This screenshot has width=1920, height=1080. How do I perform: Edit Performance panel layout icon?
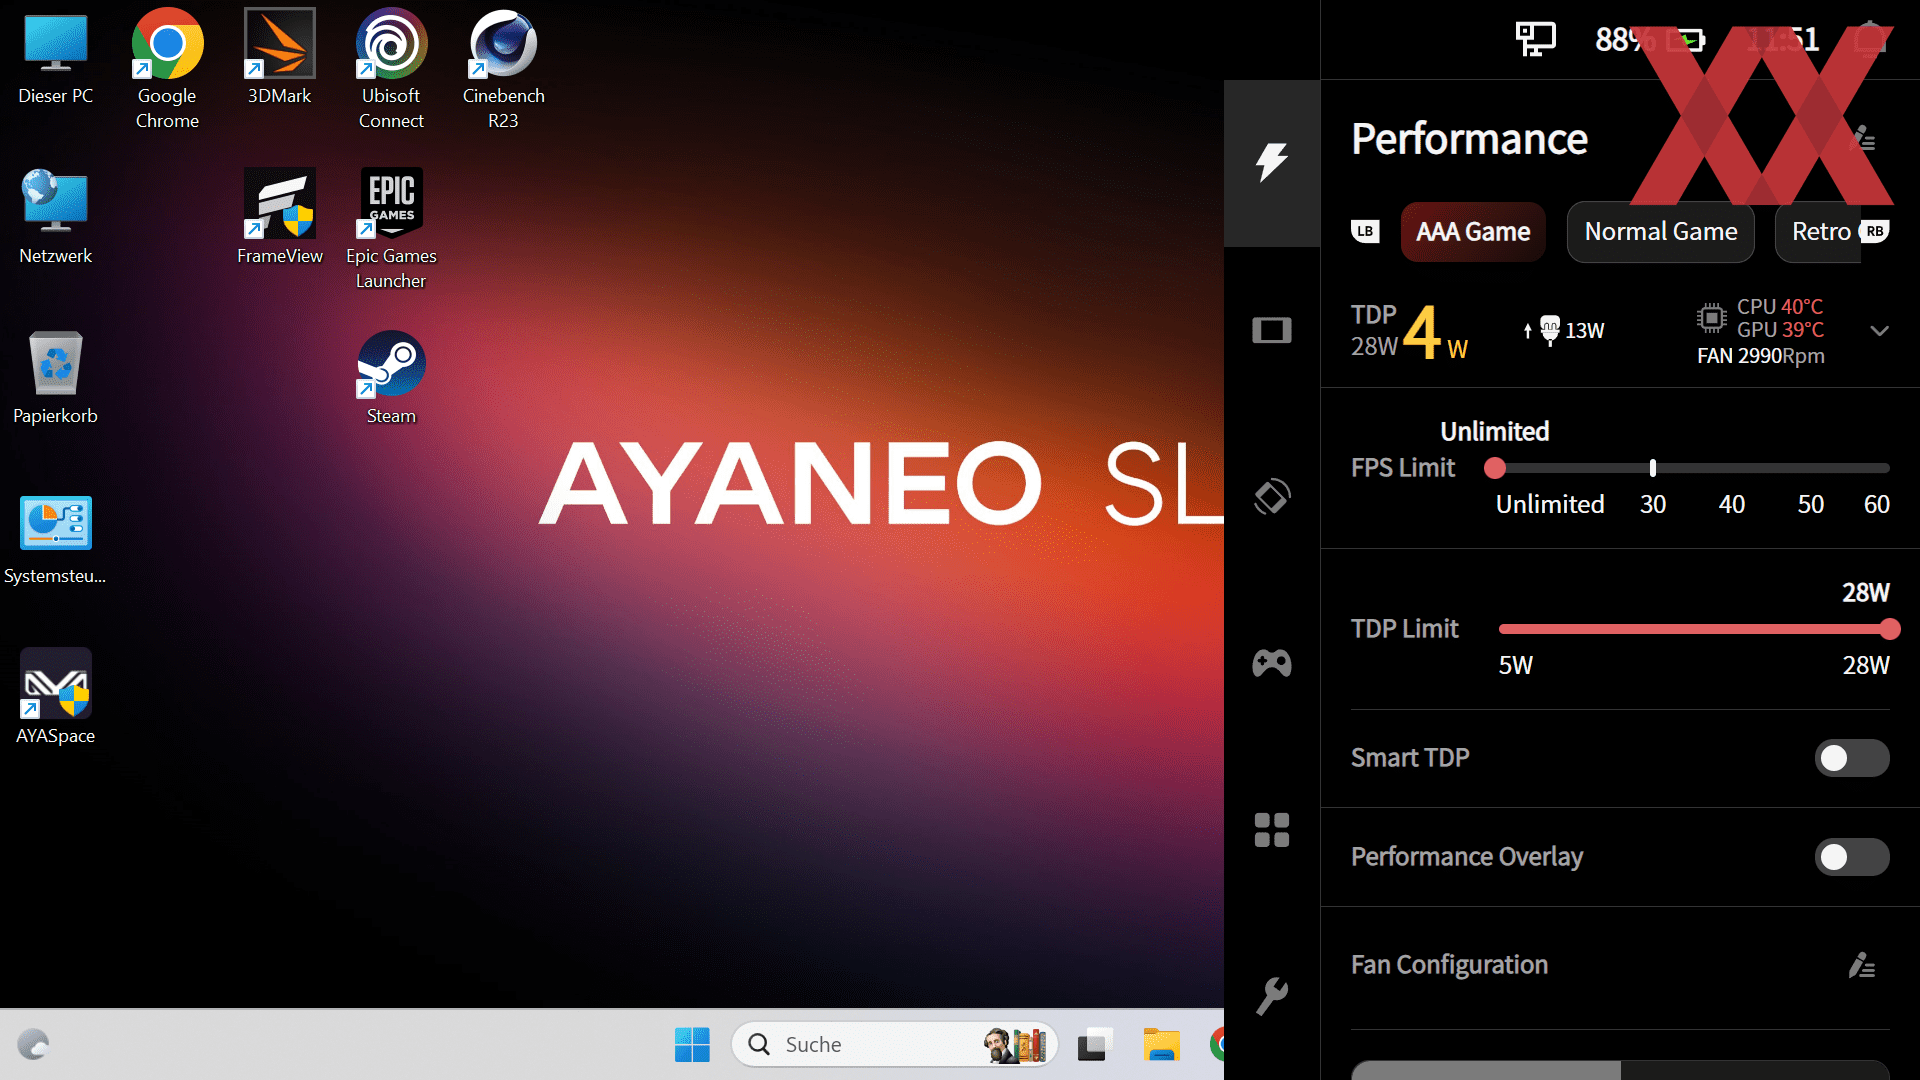pos(1862,138)
